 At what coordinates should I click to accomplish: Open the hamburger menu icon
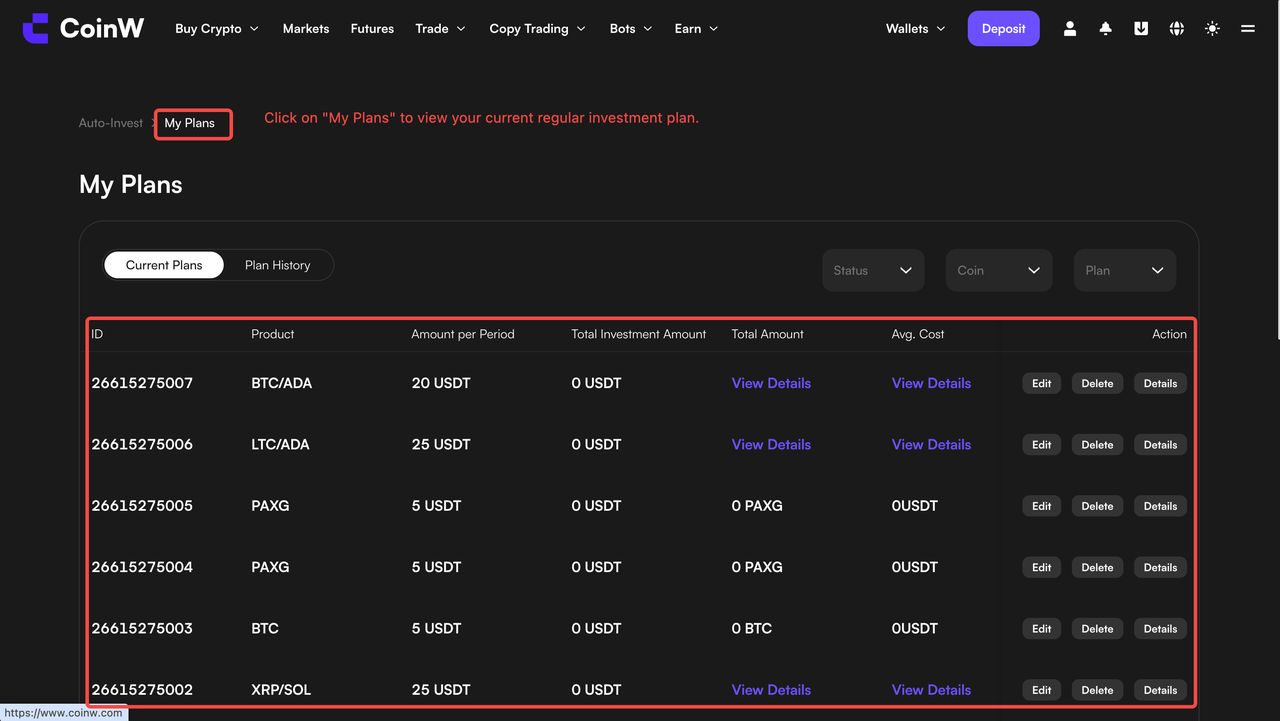1248,29
